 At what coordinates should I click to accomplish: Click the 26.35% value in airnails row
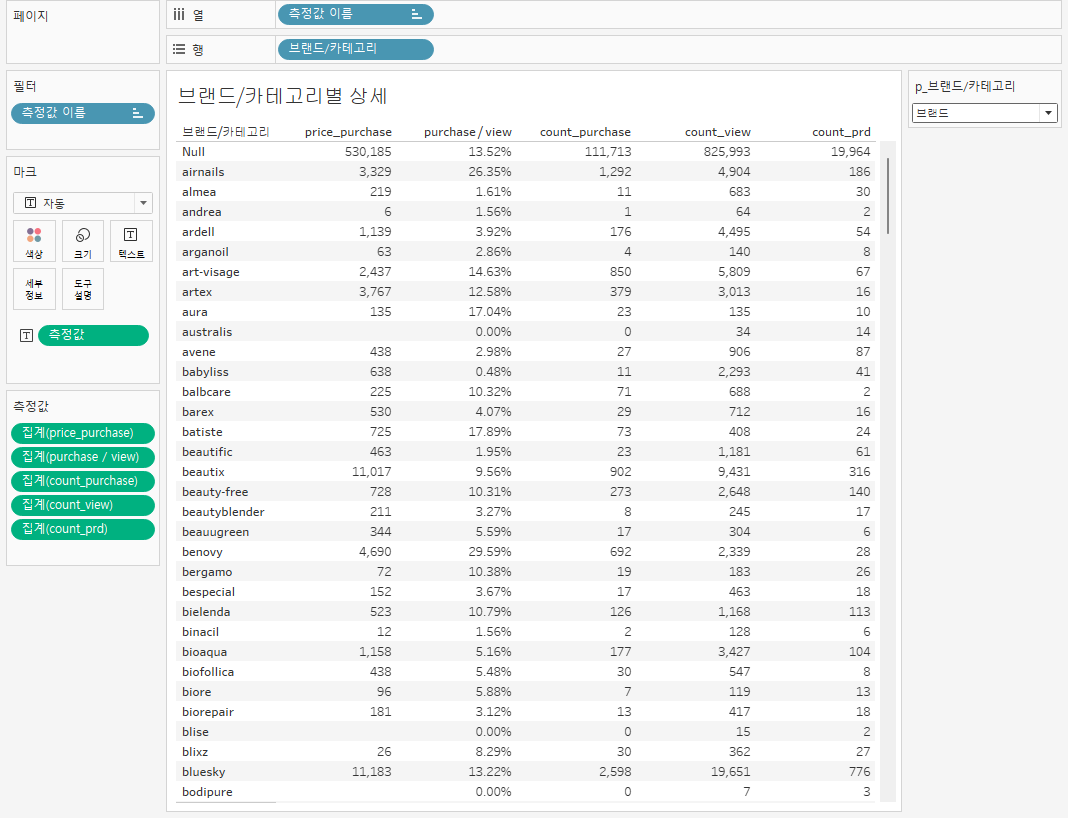[490, 172]
